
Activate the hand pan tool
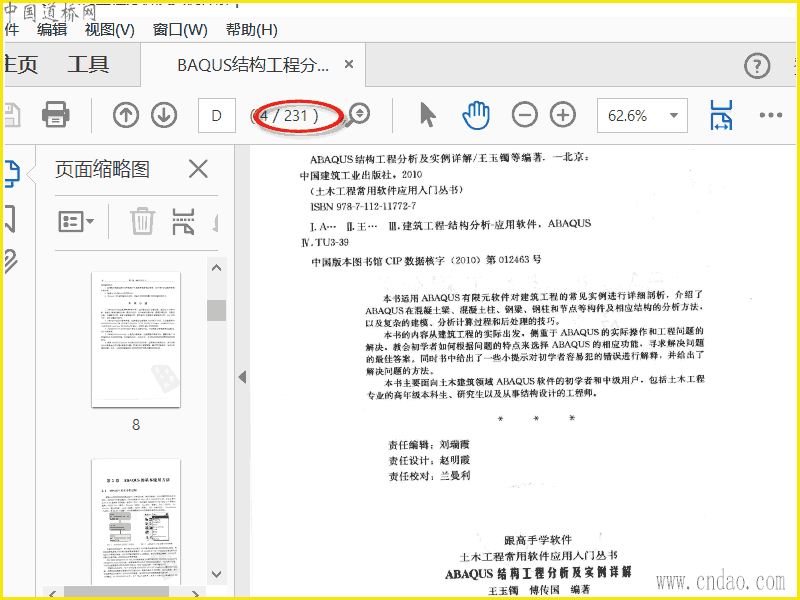476,115
